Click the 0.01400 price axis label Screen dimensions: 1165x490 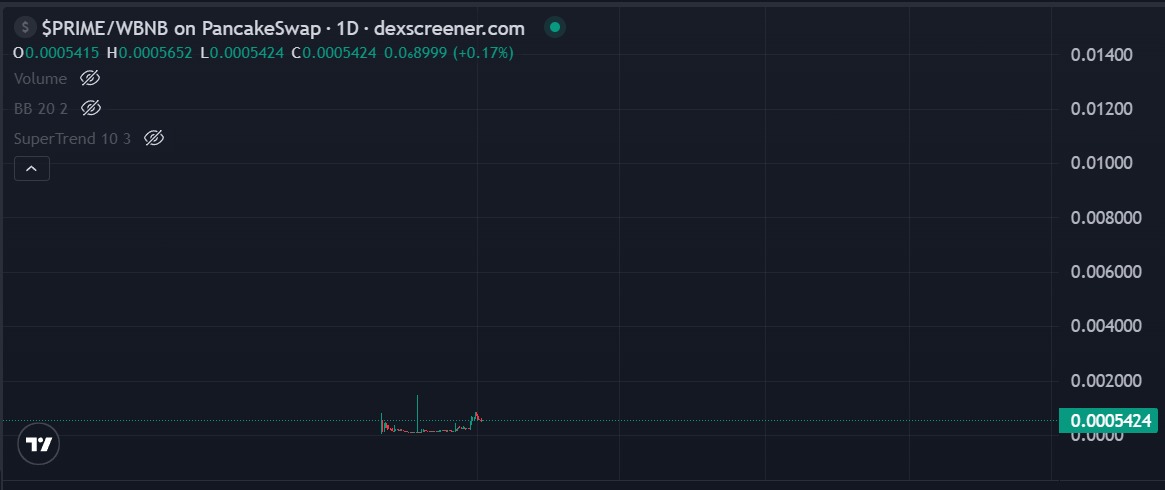point(1101,54)
